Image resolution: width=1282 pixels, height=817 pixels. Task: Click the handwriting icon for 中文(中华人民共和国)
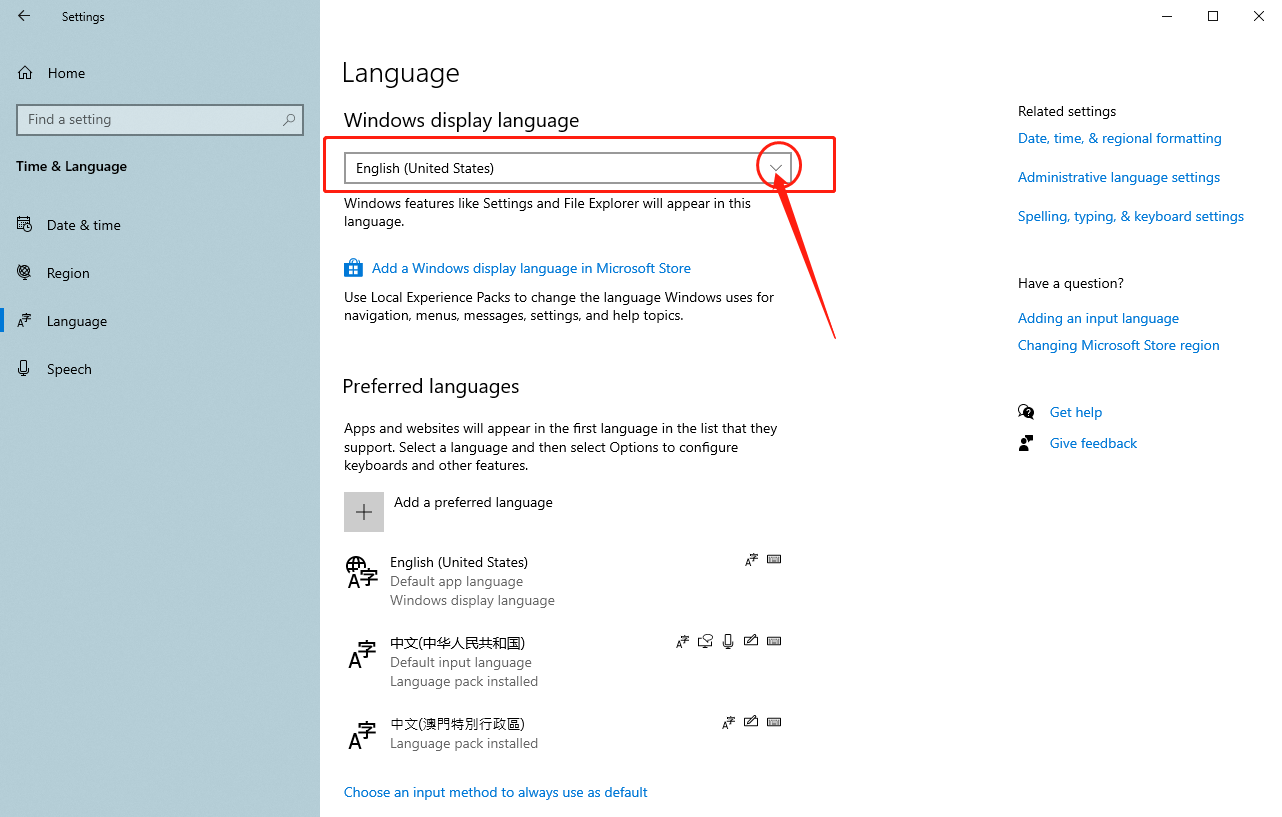(x=751, y=641)
